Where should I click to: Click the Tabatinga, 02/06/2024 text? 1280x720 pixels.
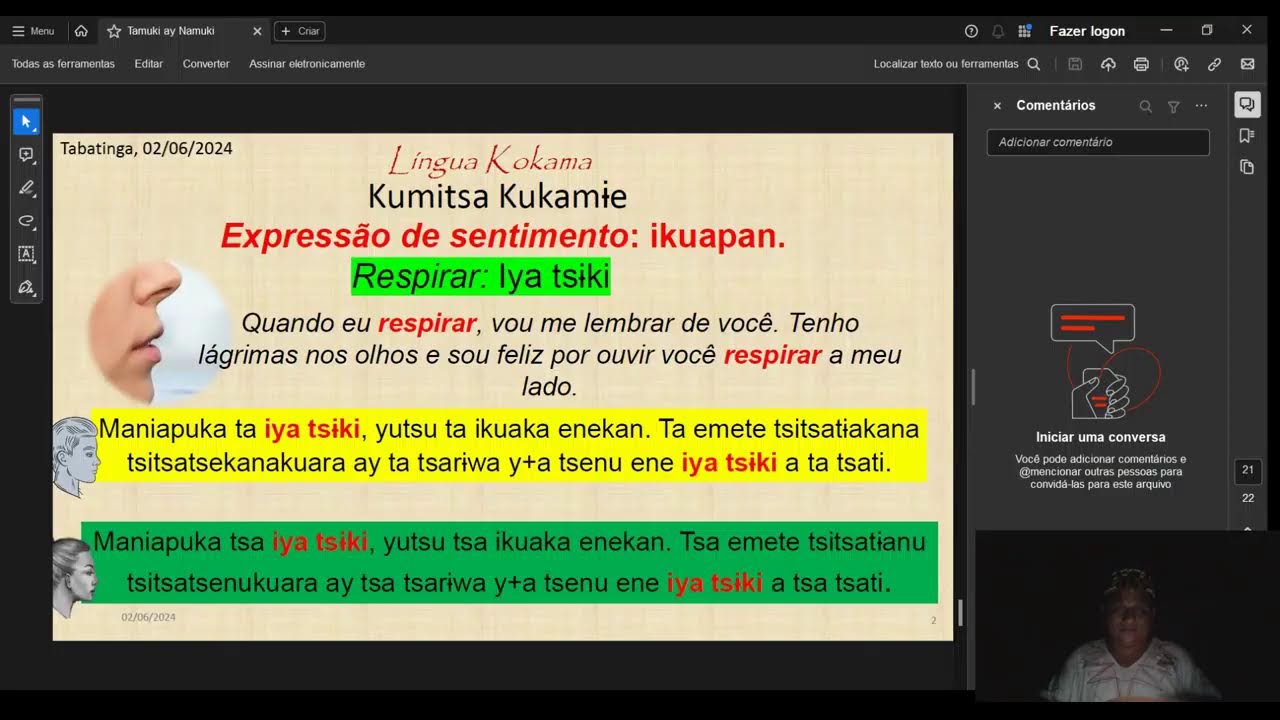tap(146, 148)
